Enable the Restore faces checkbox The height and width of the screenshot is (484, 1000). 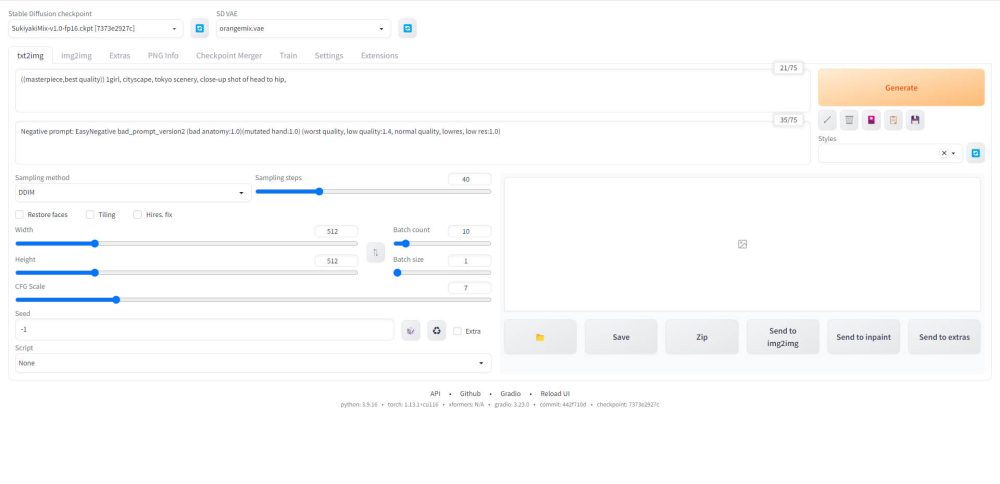tap(20, 214)
